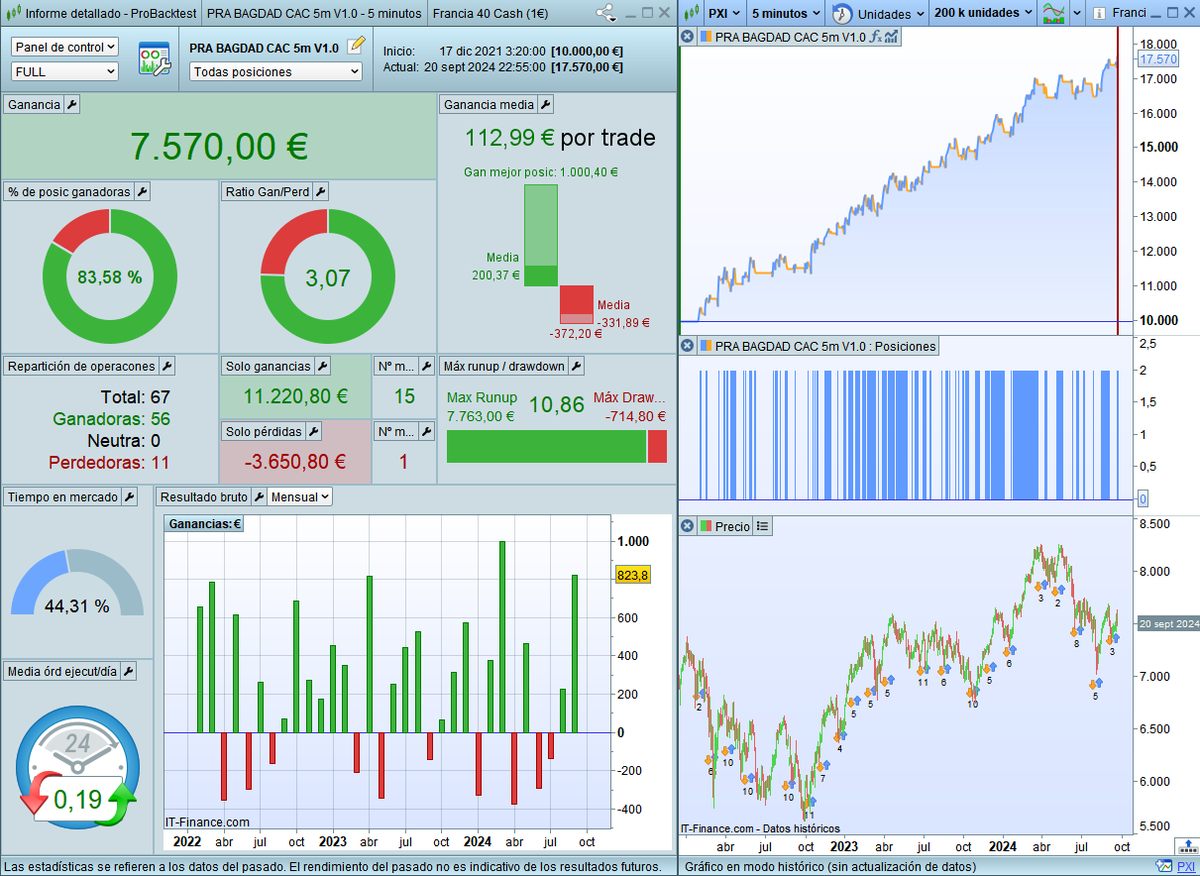Click wrench icon next to Máx runup / drawdown
The image size is (1200, 876).
(x=575, y=366)
